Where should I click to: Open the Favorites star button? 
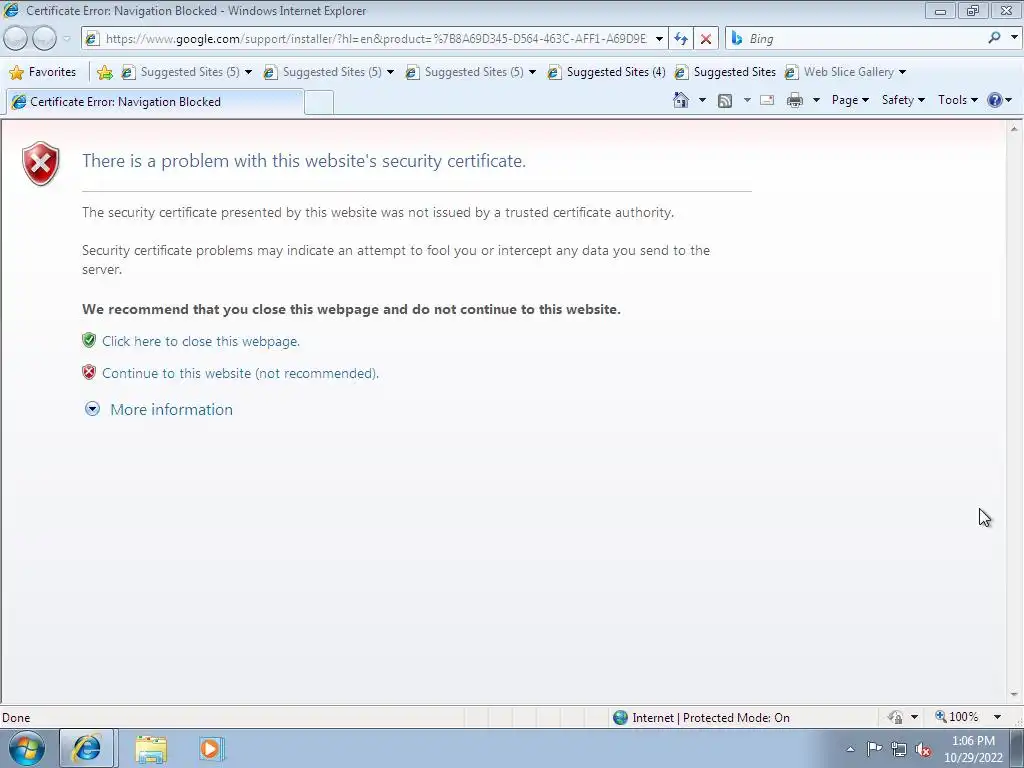[42, 72]
